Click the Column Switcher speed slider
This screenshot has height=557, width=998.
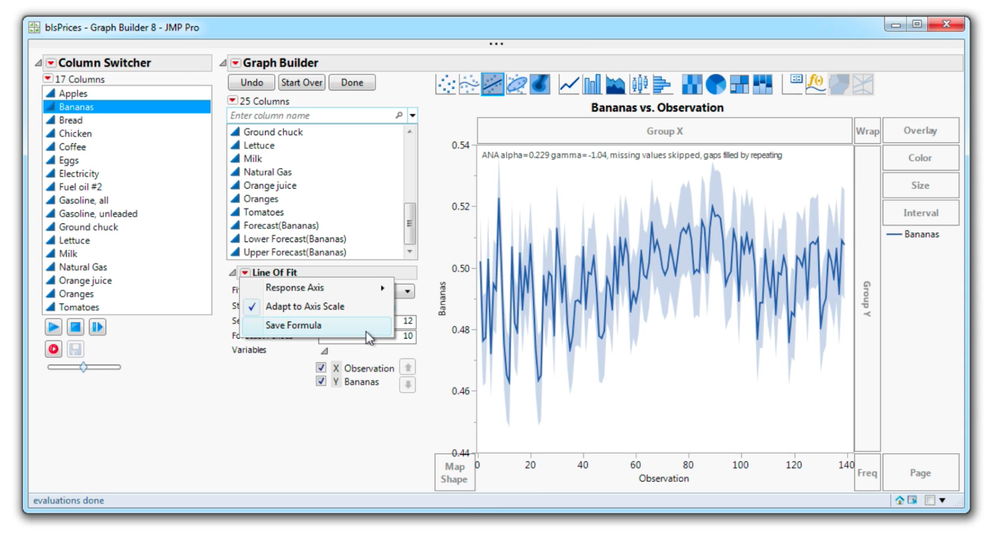[x=84, y=367]
